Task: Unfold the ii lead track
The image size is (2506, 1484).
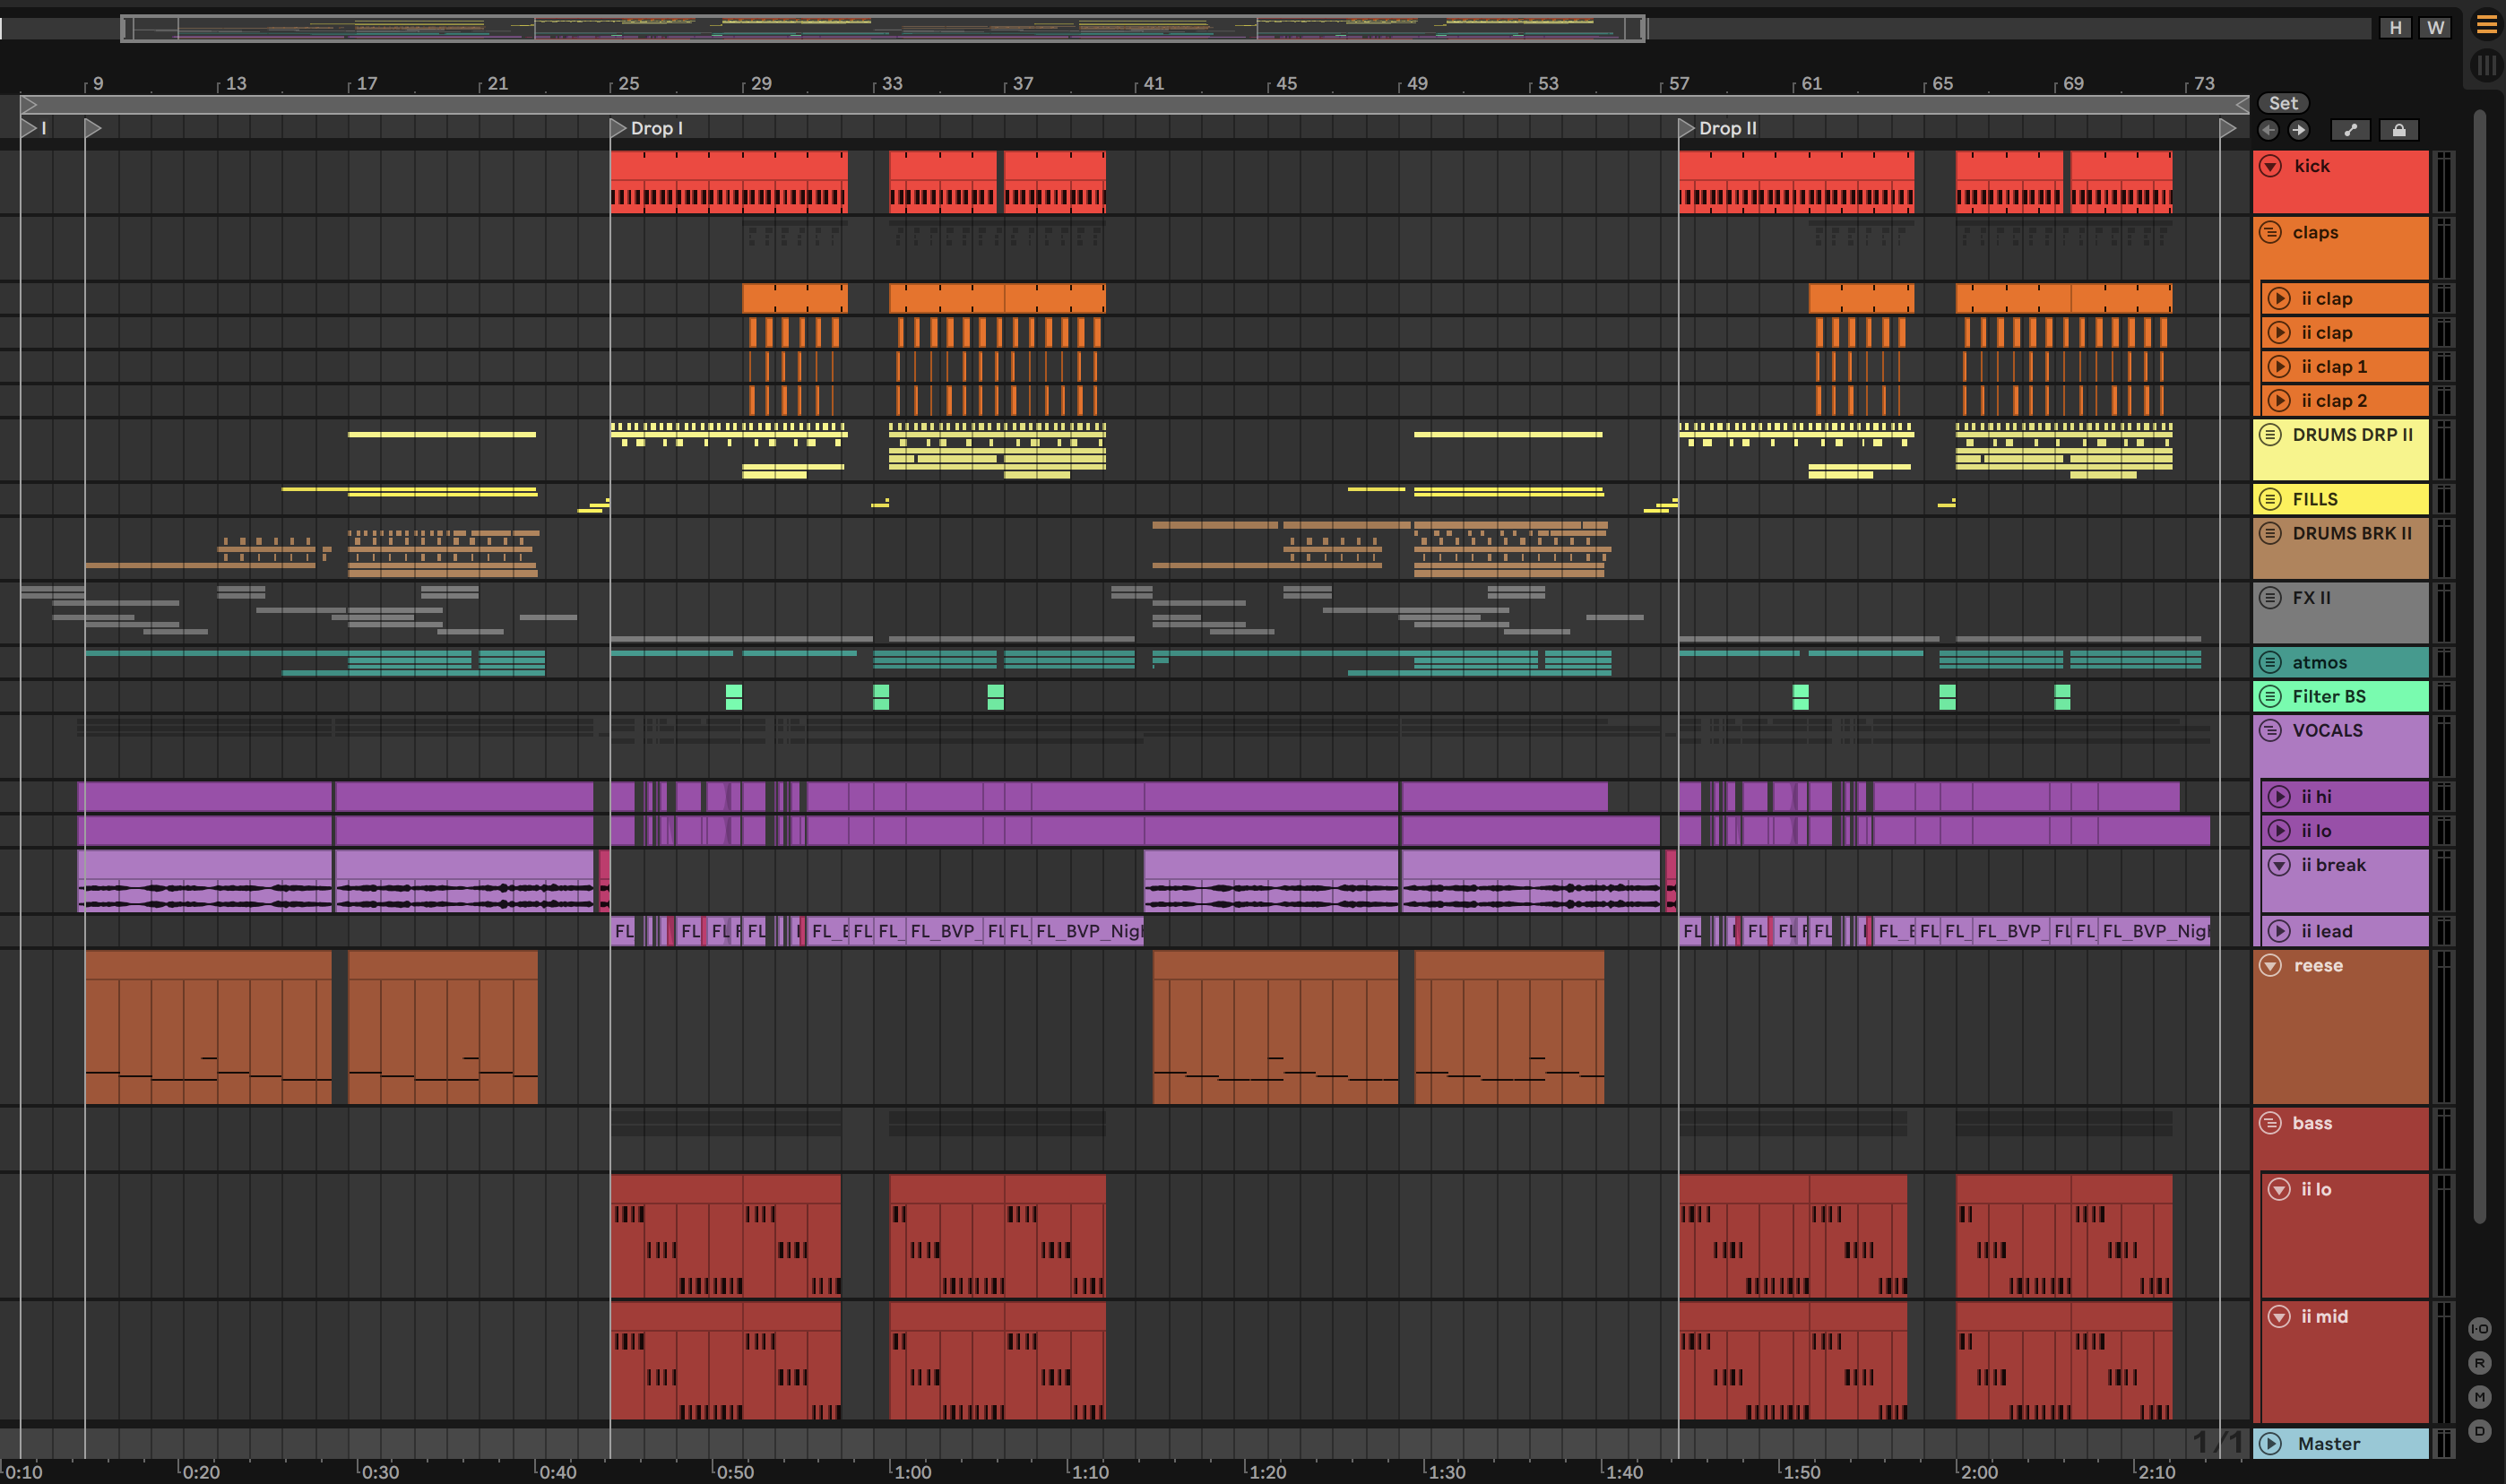Action: pos(2279,931)
